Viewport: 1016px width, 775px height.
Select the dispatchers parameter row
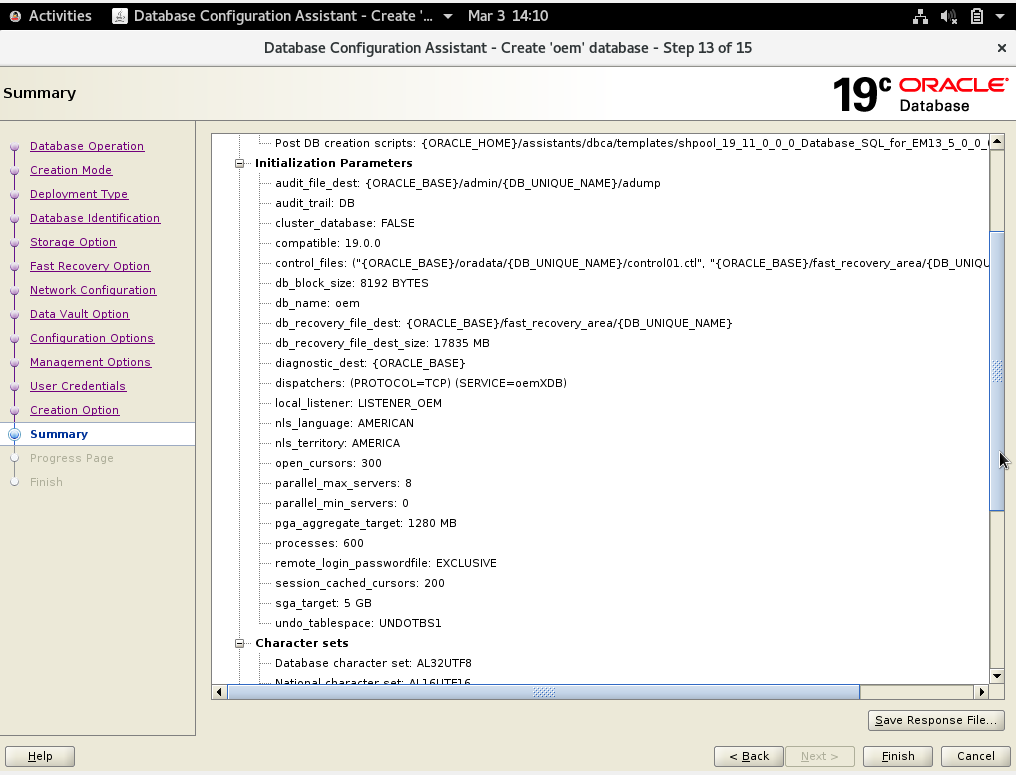coord(421,384)
